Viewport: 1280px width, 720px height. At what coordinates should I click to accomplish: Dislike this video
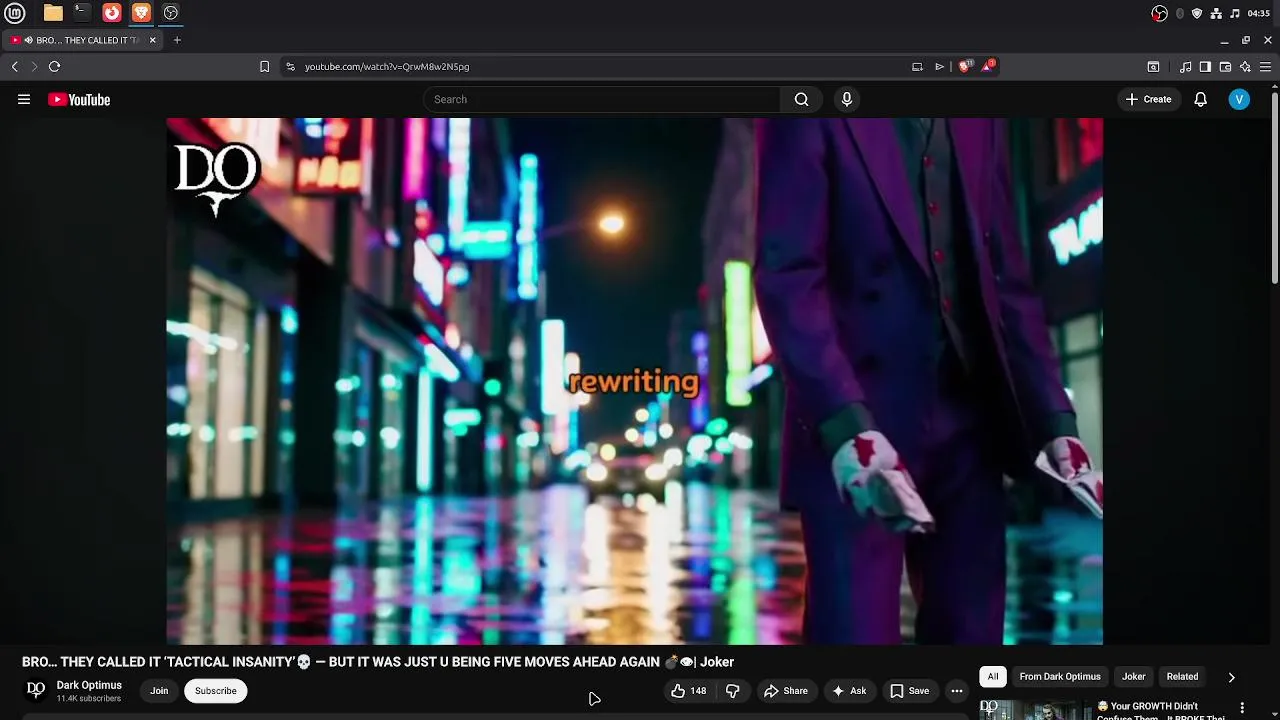(733, 691)
